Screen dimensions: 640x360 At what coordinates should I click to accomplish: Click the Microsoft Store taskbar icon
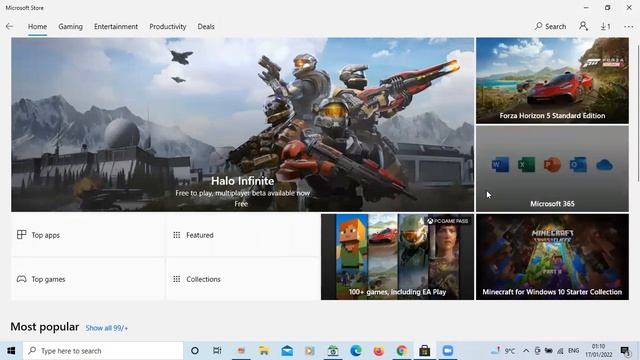(x=424, y=351)
